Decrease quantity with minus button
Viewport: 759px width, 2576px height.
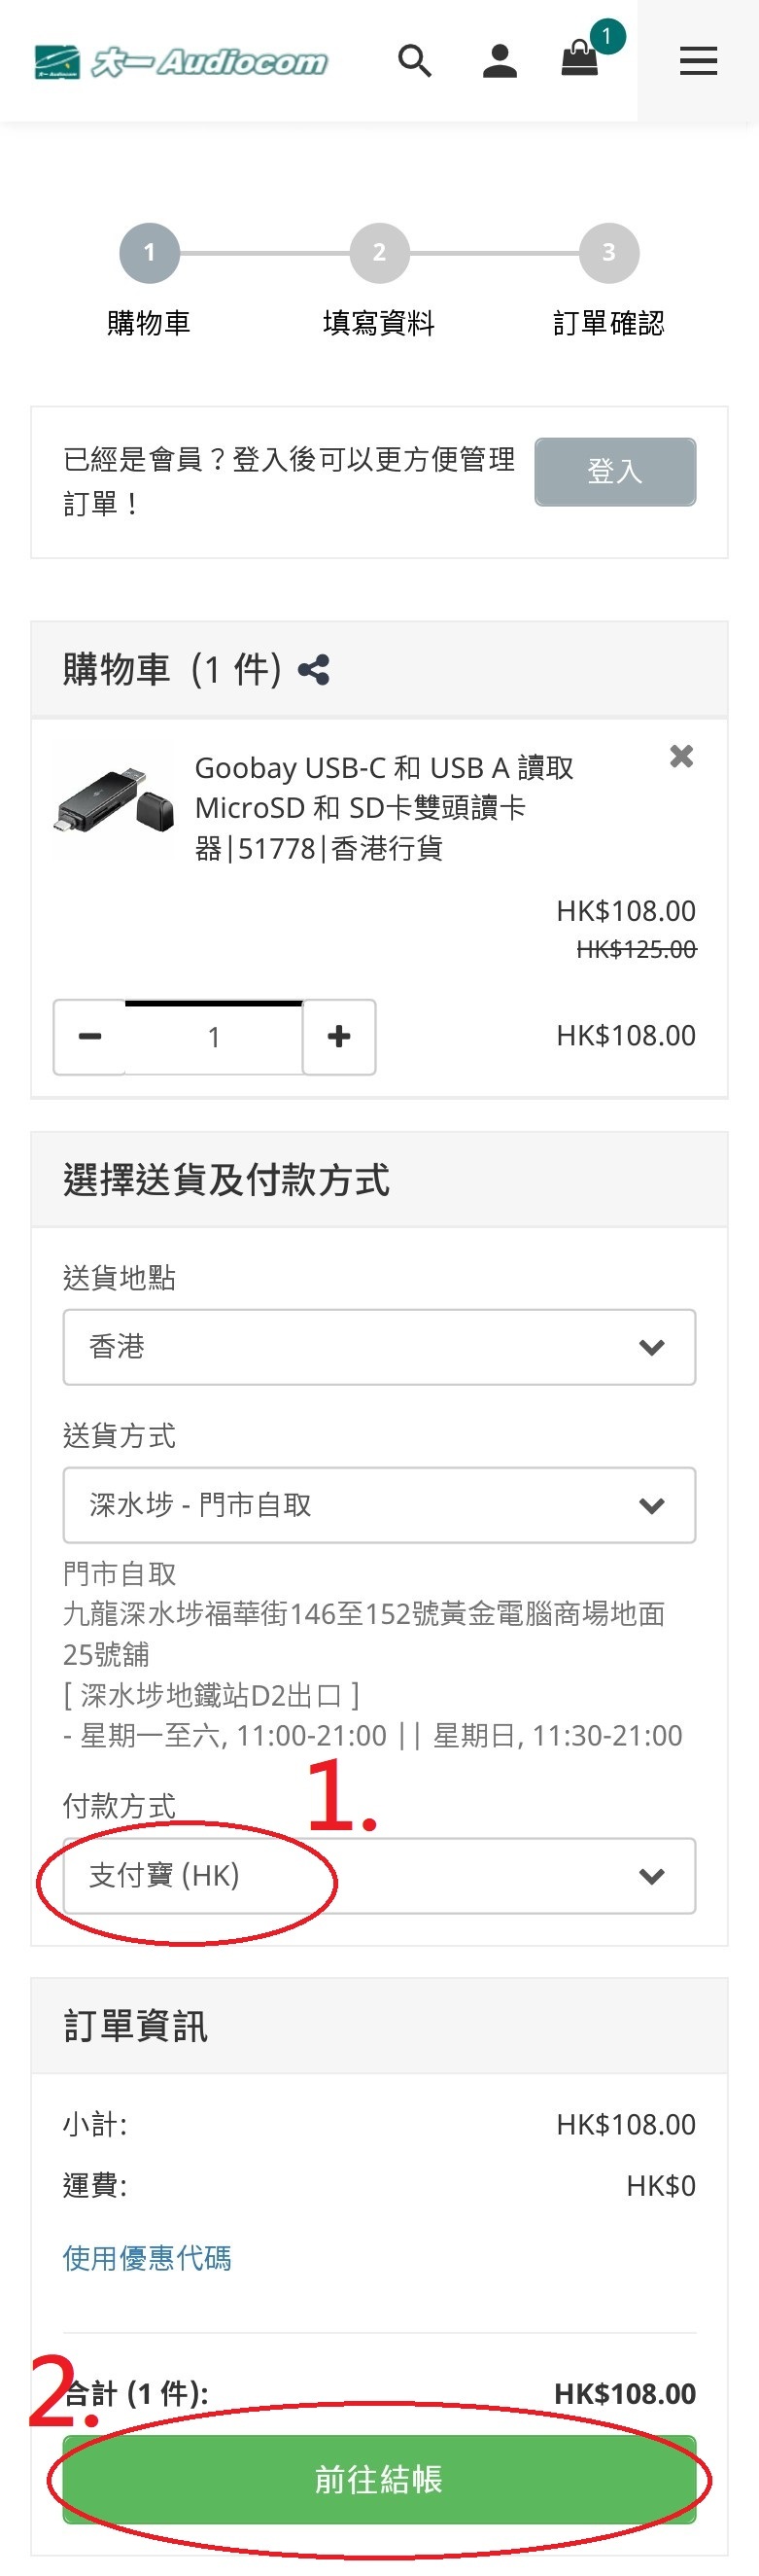coord(90,1037)
